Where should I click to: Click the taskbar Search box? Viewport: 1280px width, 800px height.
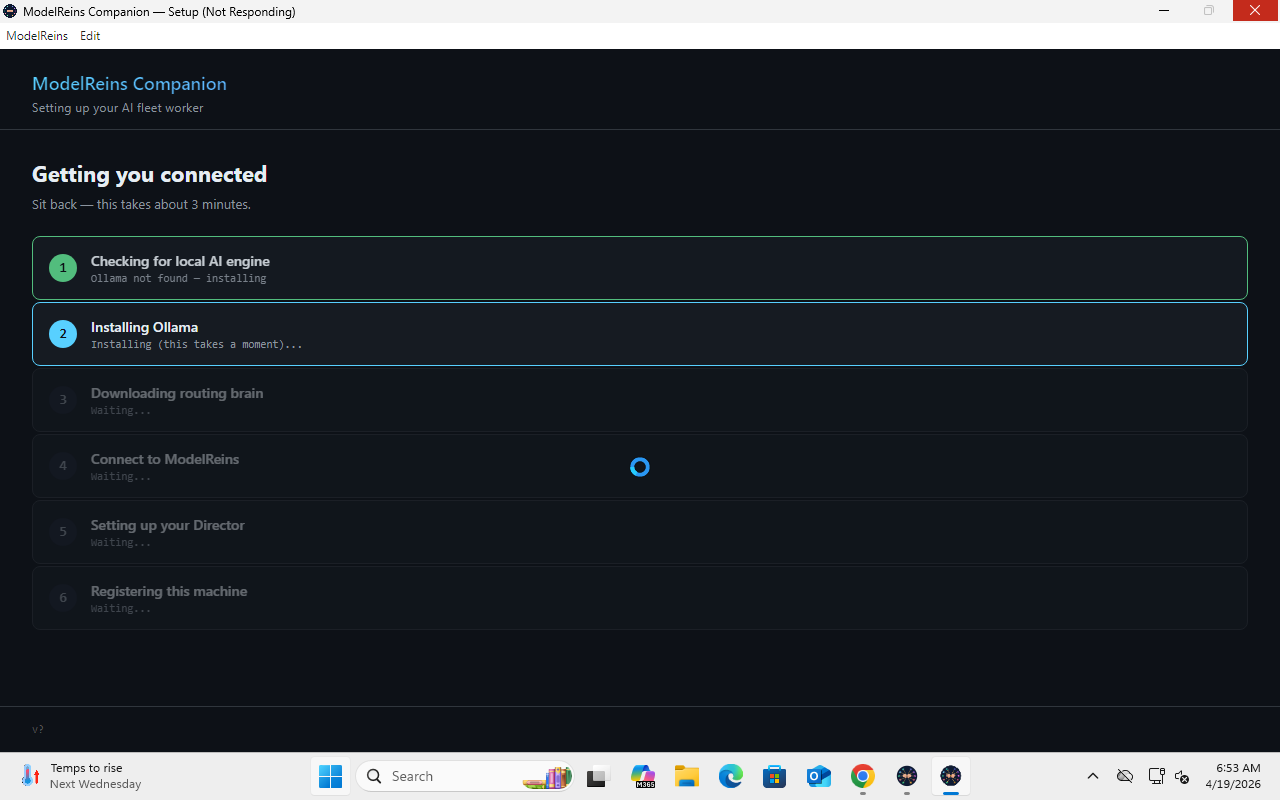pyautogui.click(x=464, y=776)
